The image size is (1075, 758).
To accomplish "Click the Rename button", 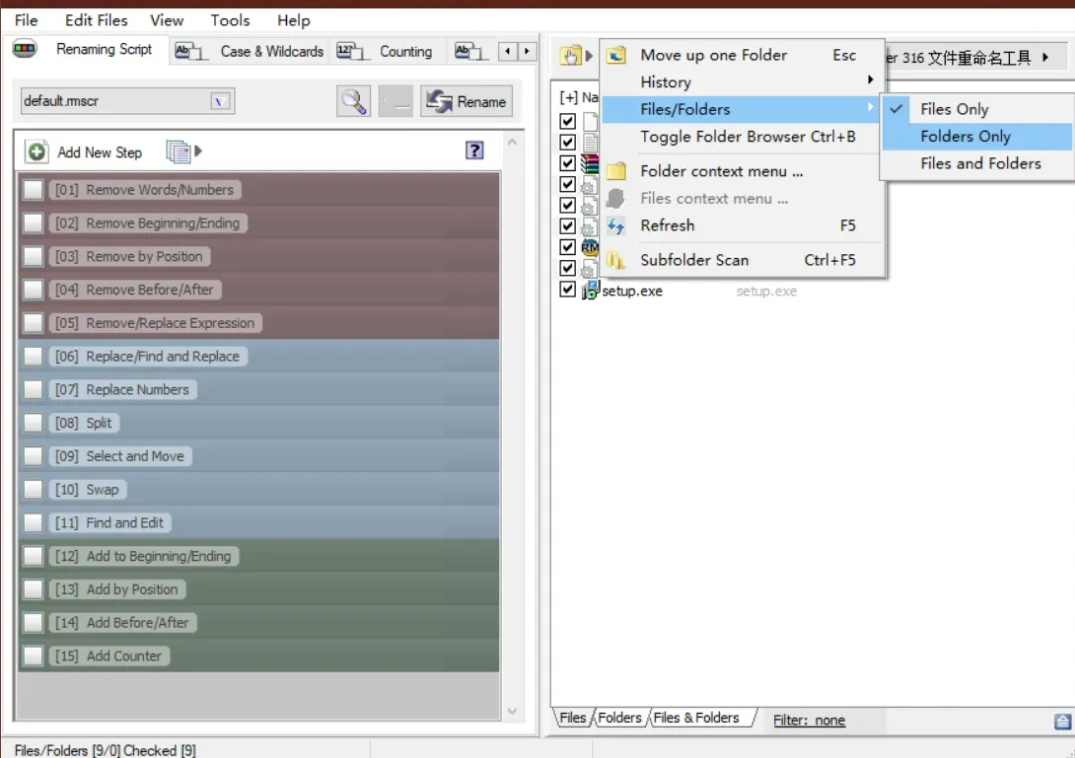I will (466, 101).
